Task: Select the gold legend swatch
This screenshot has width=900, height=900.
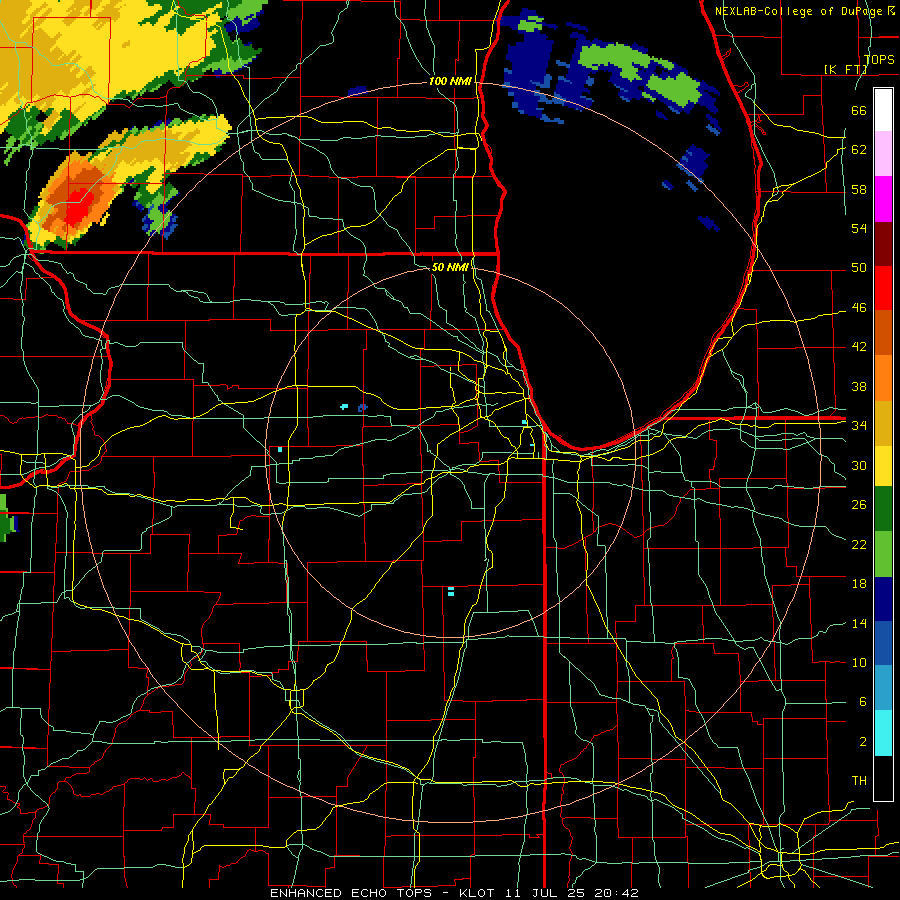Action: click(883, 423)
